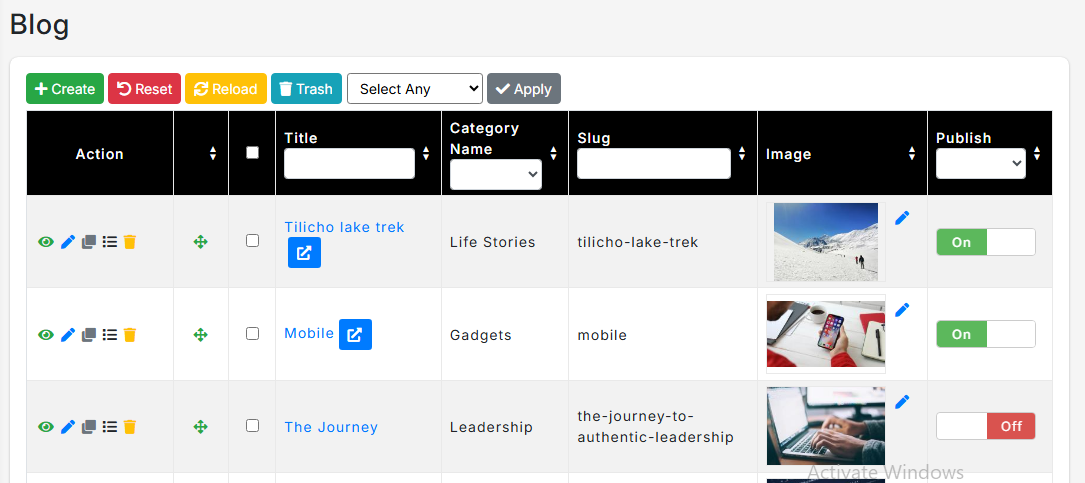Open list icon for Tilicho lake trek
Image resolution: width=1085 pixels, height=483 pixels.
(109, 242)
